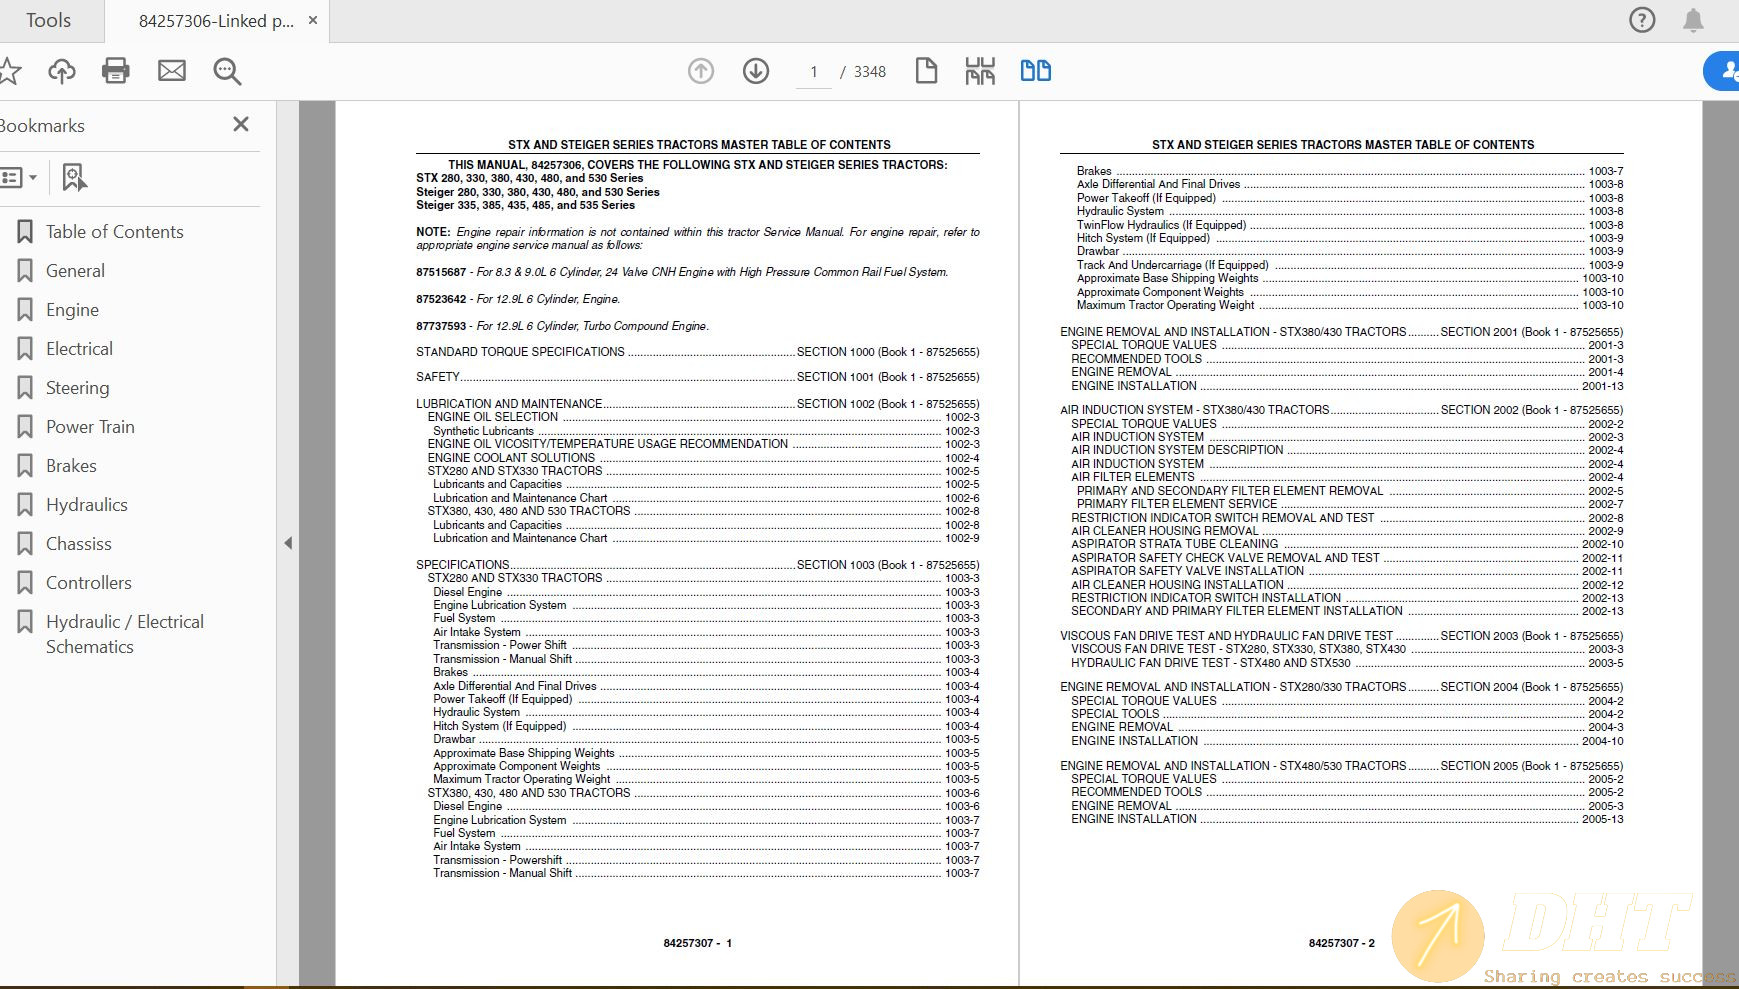Click the Track And Undercarriage (If Equipped) entry
Image resolution: width=1739 pixels, height=989 pixels.
click(x=1350, y=265)
